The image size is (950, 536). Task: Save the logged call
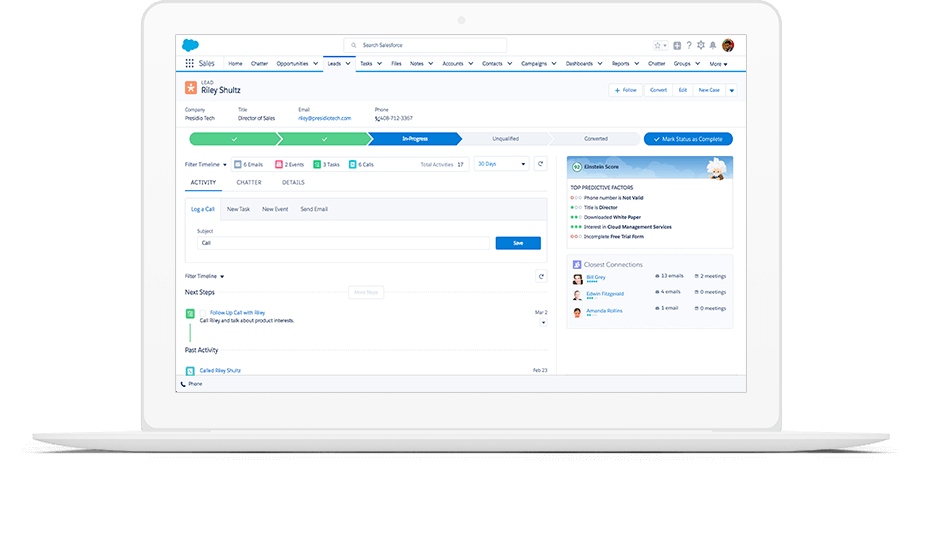click(518, 243)
